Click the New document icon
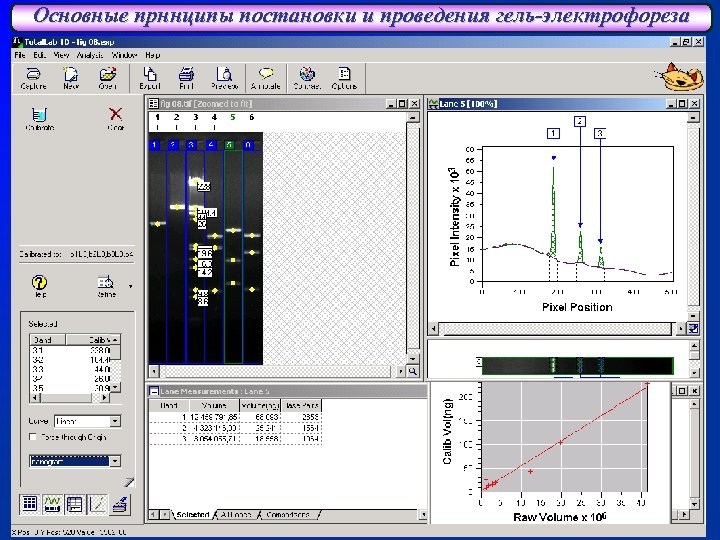 (71, 75)
